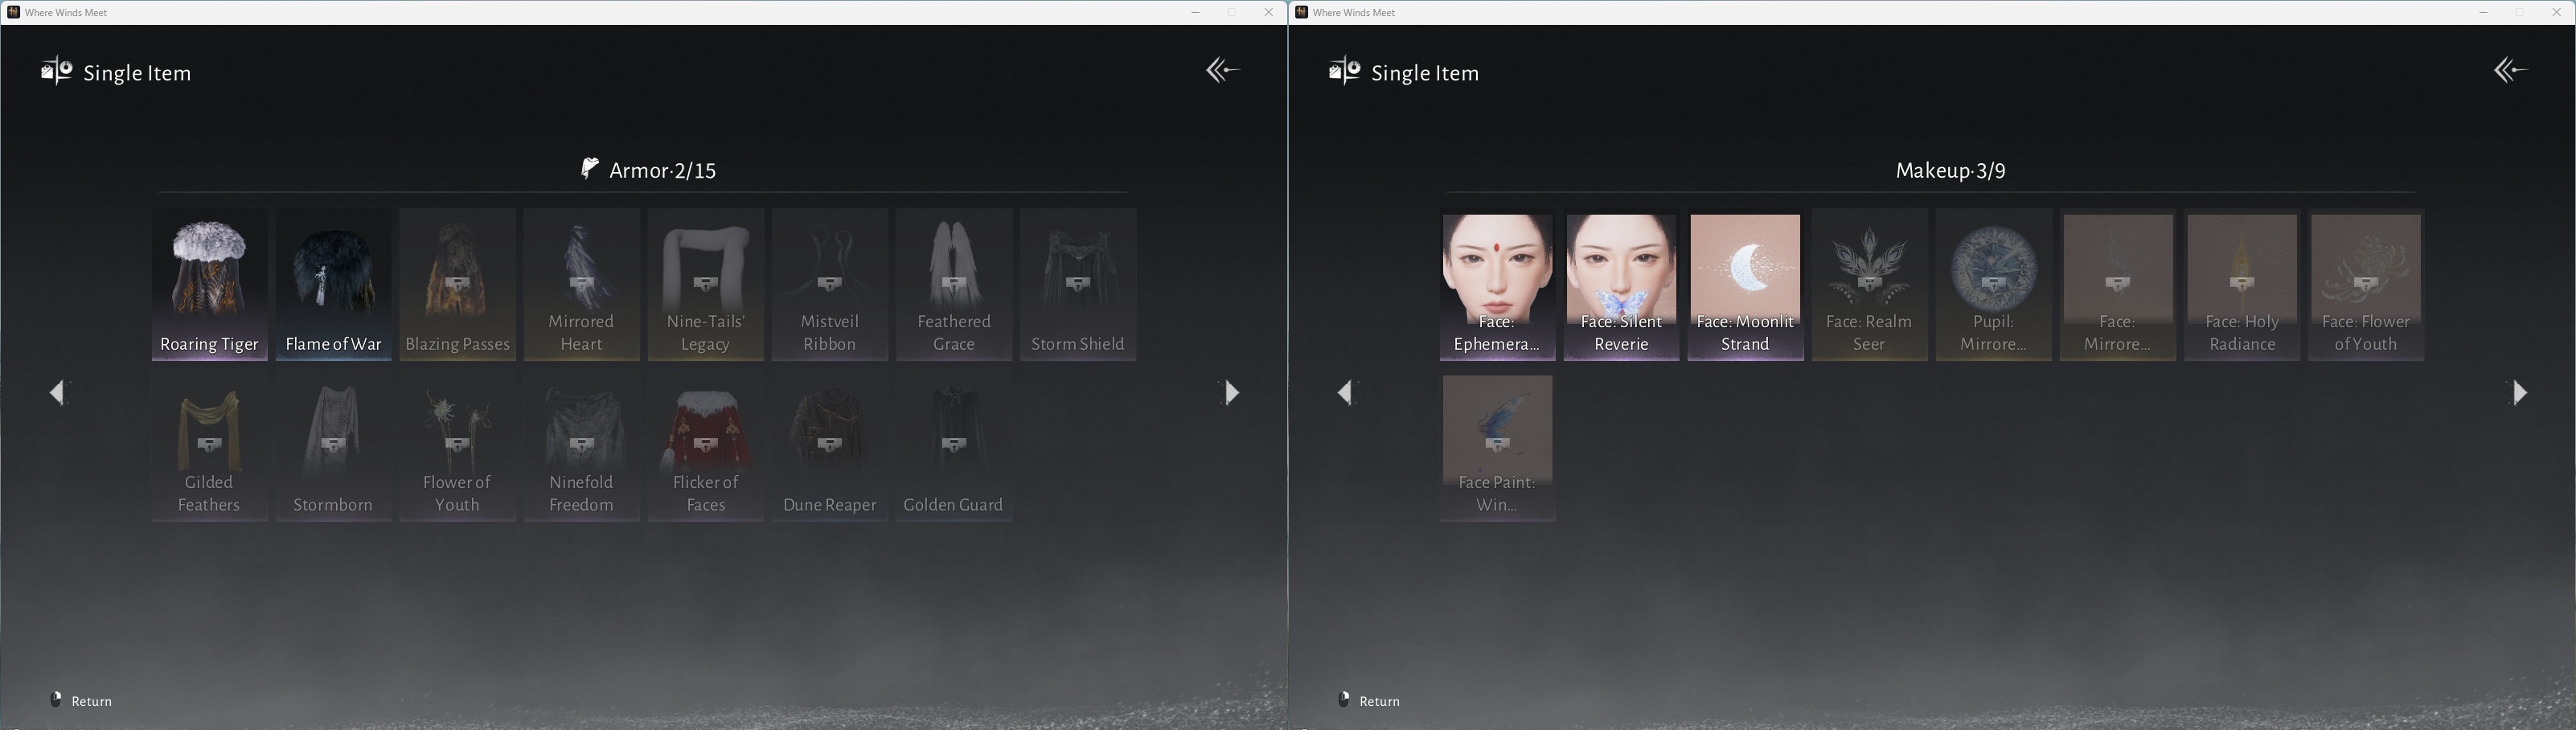The image size is (2576, 730).
Task: Close the Makeup game window
Action: (2557, 12)
